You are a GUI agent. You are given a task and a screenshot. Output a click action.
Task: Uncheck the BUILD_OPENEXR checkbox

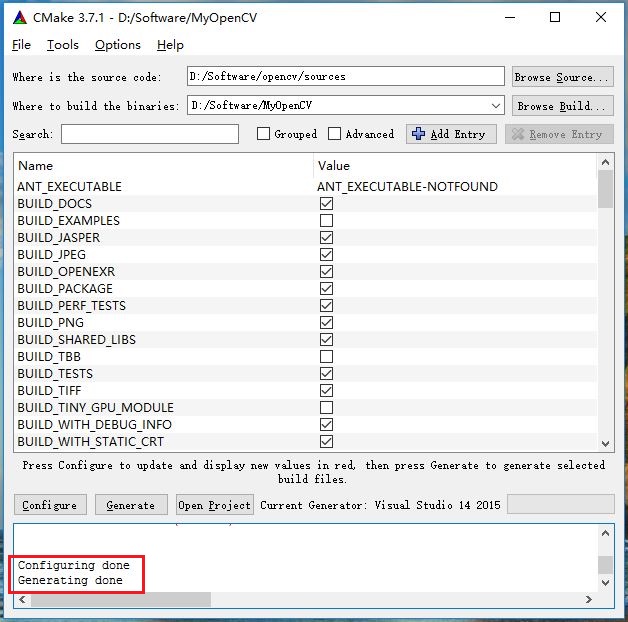[326, 272]
